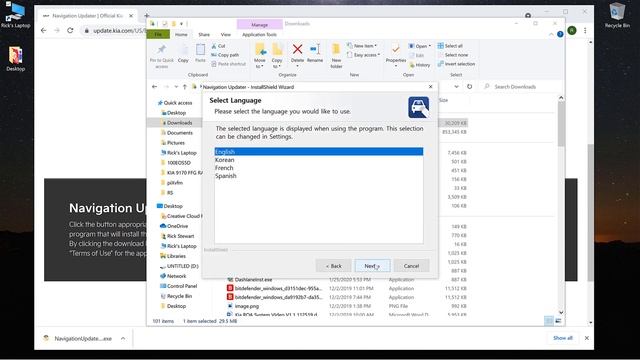640x360 pixels.
Task: Click Paste shortcut in Explorer ribbon
Action: tap(229, 64)
